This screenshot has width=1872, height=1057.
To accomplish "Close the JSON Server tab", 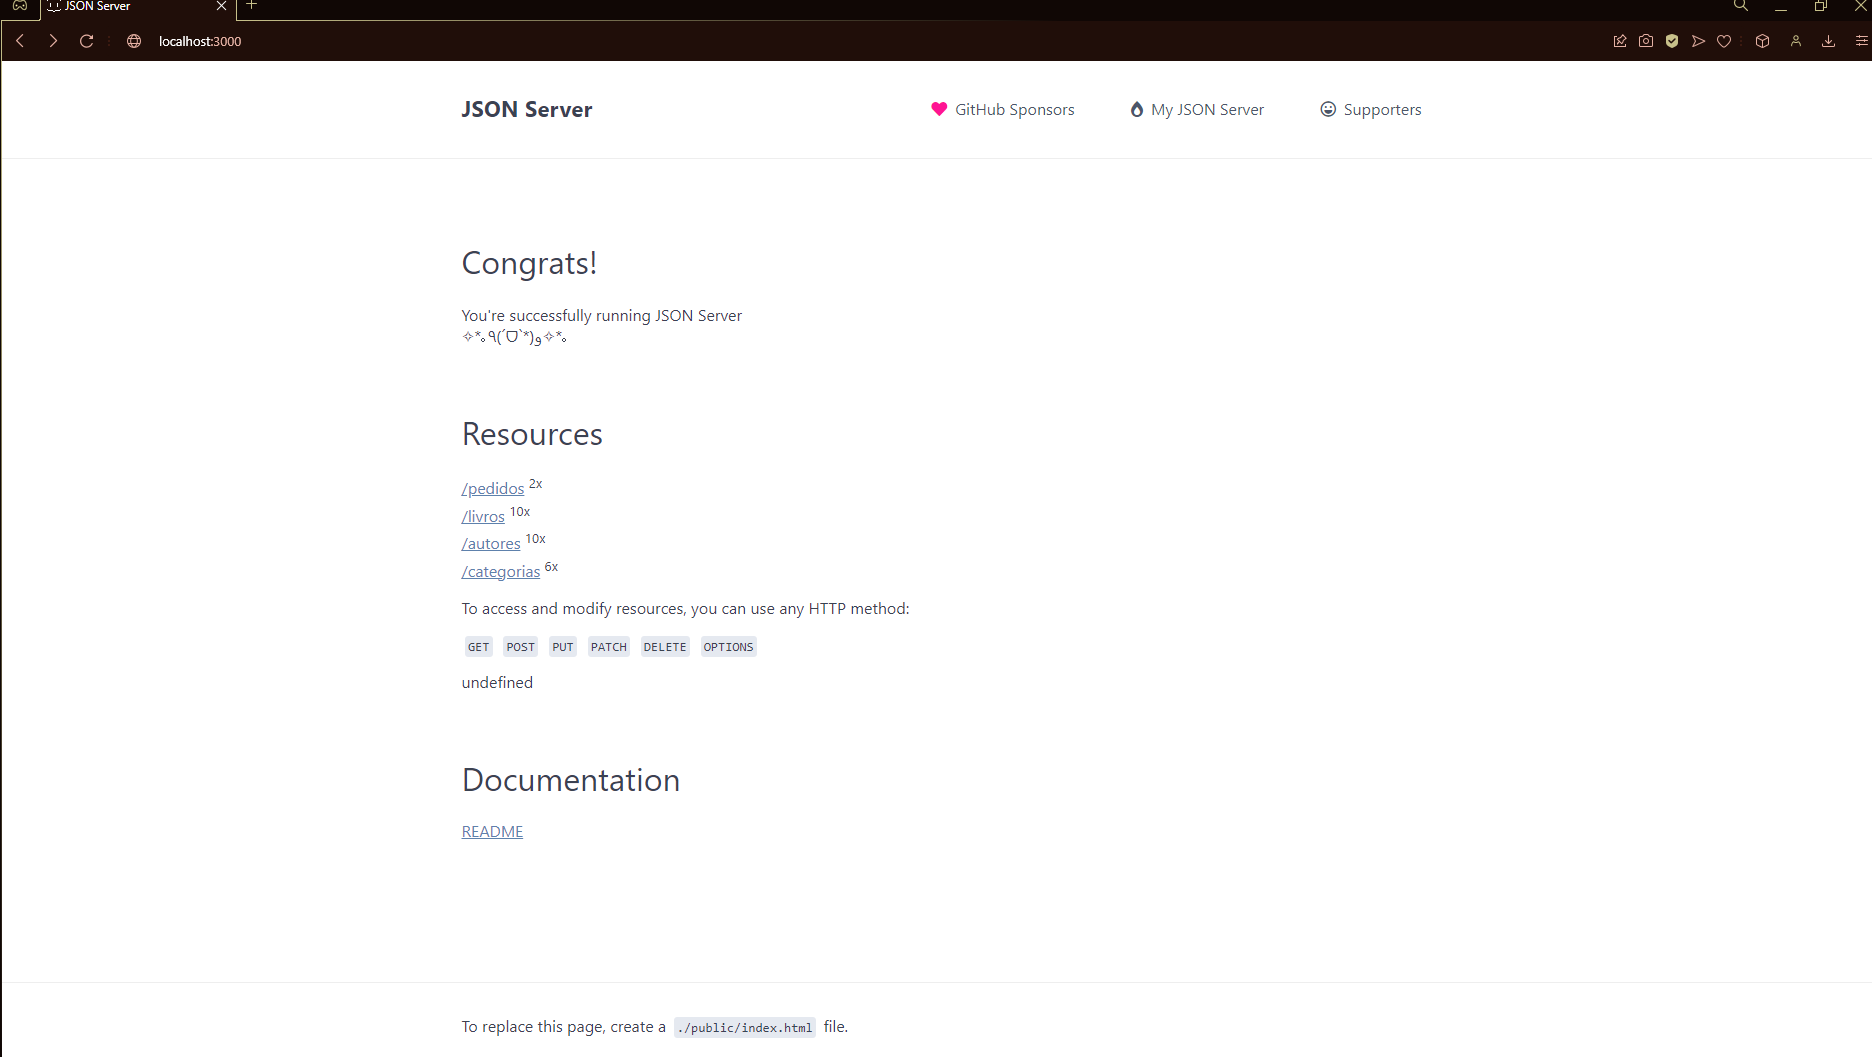I will click(x=221, y=6).
